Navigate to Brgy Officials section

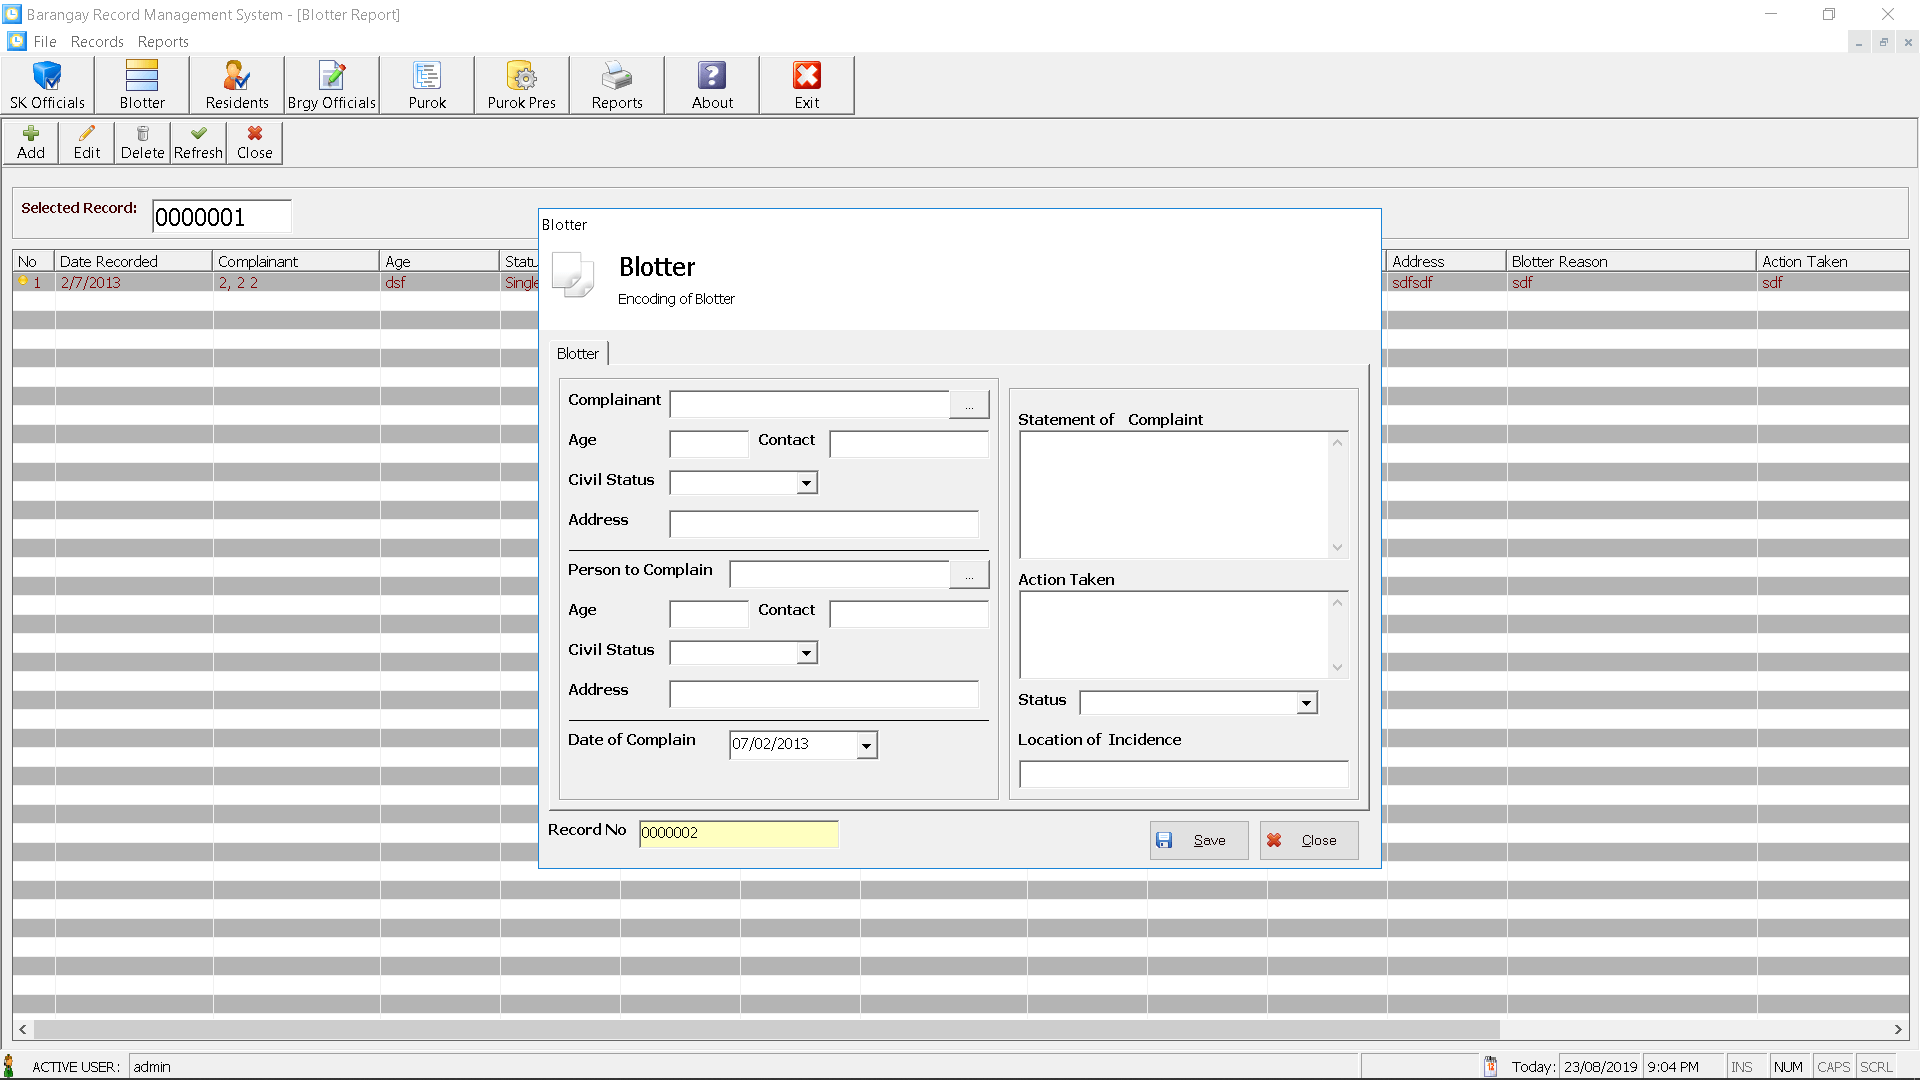331,84
